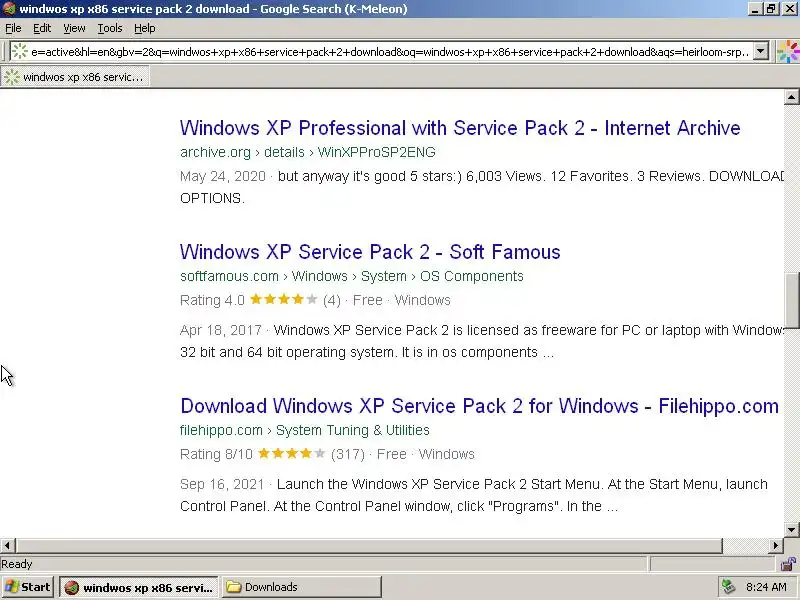This screenshot has width=800, height=600.
Task: Open 'Windows XP Service Pack 2 - Soft Famous' link
Action: tap(370, 252)
